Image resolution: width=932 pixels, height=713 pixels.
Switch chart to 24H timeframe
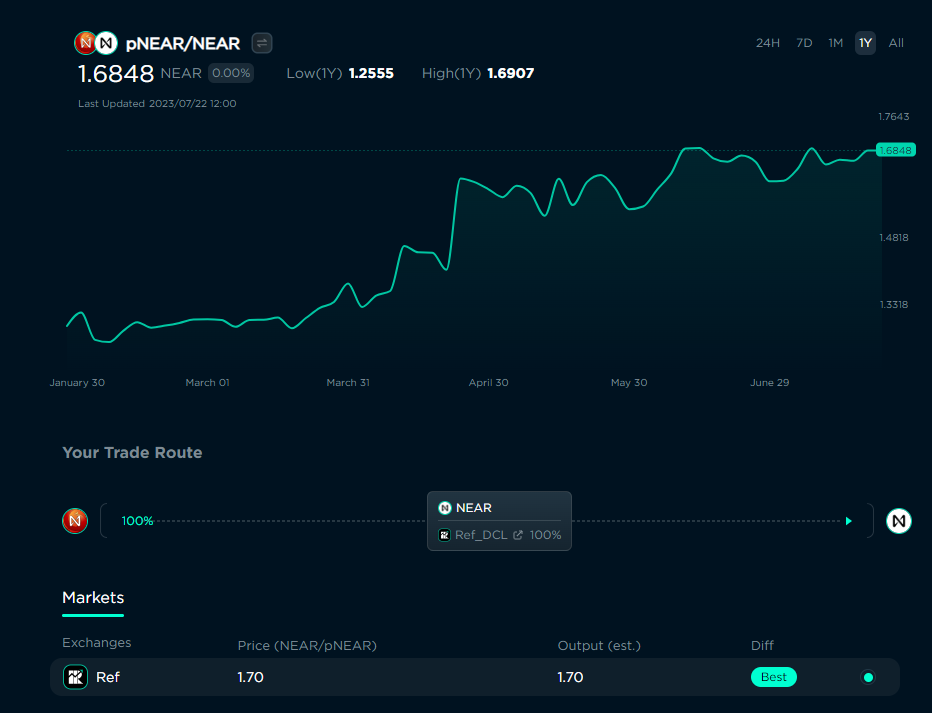(767, 43)
